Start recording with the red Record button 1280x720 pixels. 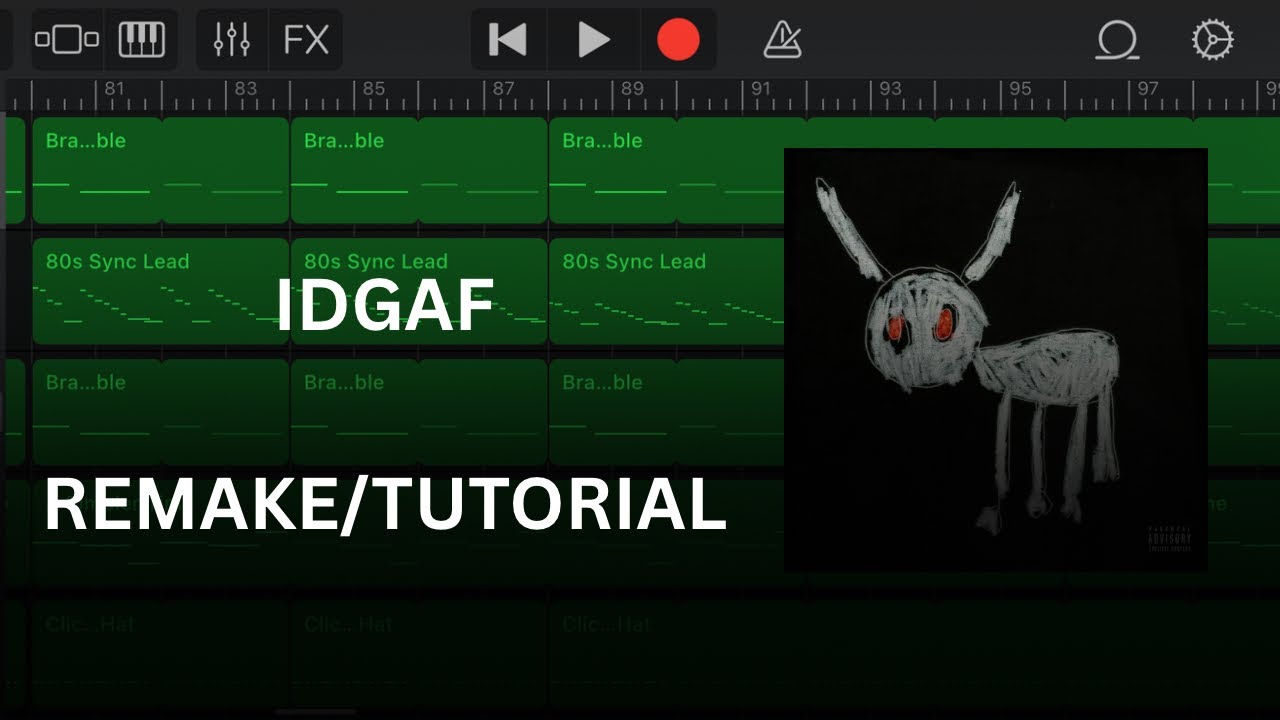[678, 40]
